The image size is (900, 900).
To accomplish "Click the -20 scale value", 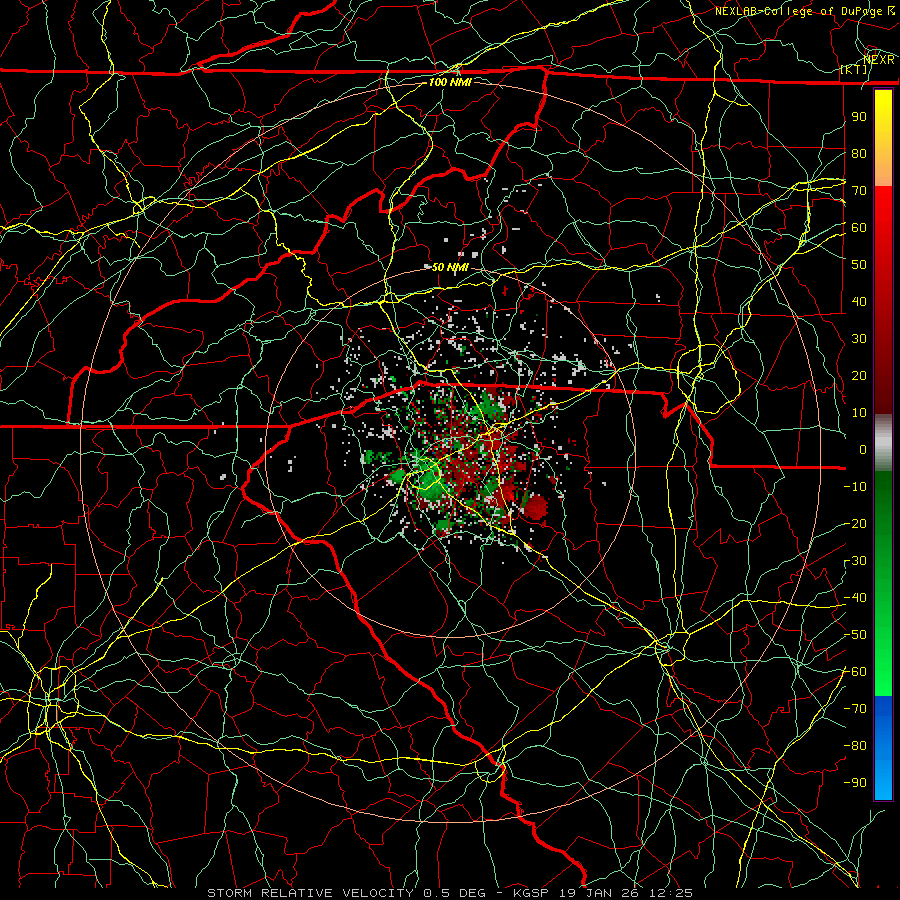I will [x=855, y=523].
